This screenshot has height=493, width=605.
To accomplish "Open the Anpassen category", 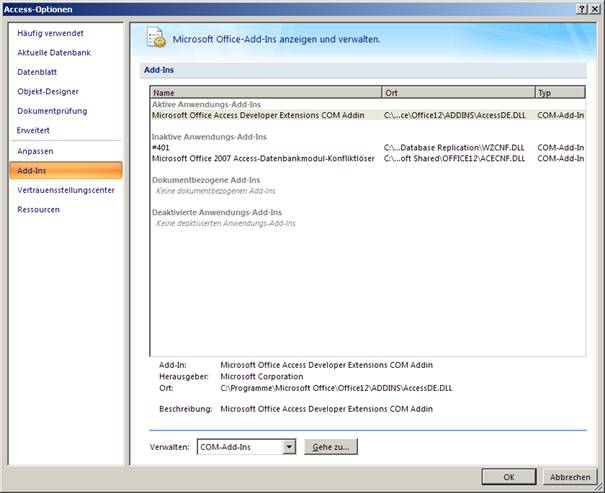I will (x=35, y=151).
